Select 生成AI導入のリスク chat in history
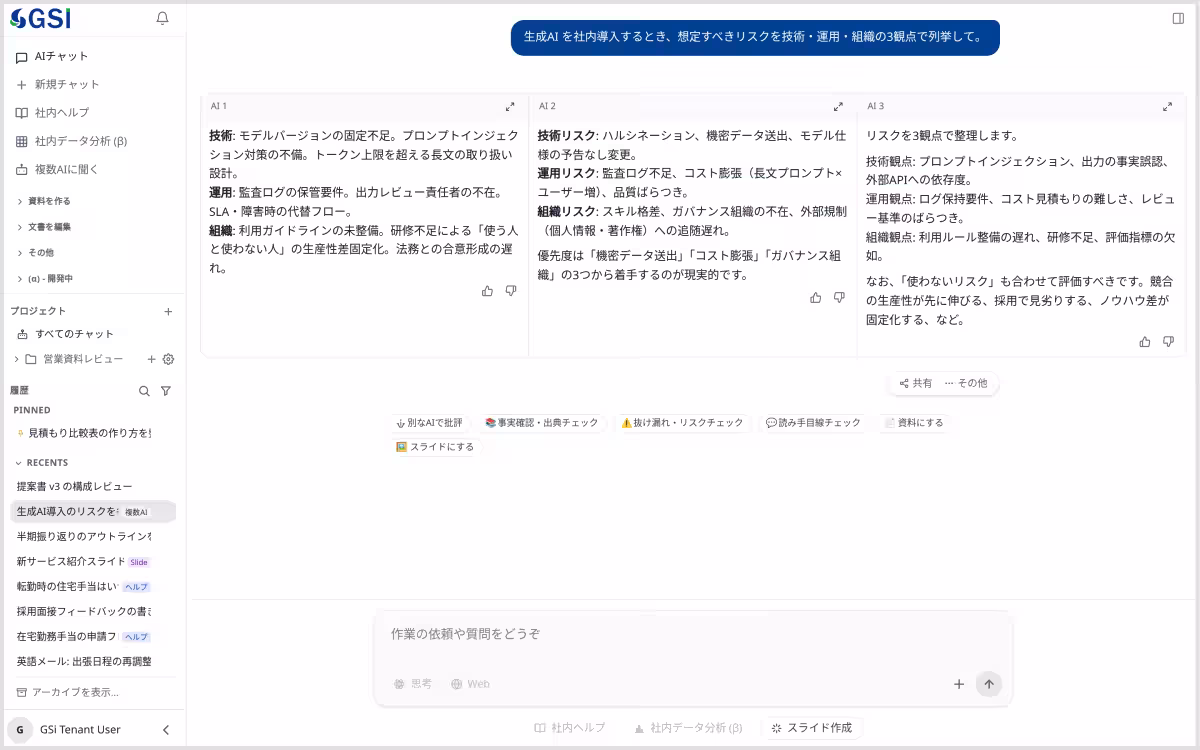The height and width of the screenshot is (750, 1200). pos(92,512)
